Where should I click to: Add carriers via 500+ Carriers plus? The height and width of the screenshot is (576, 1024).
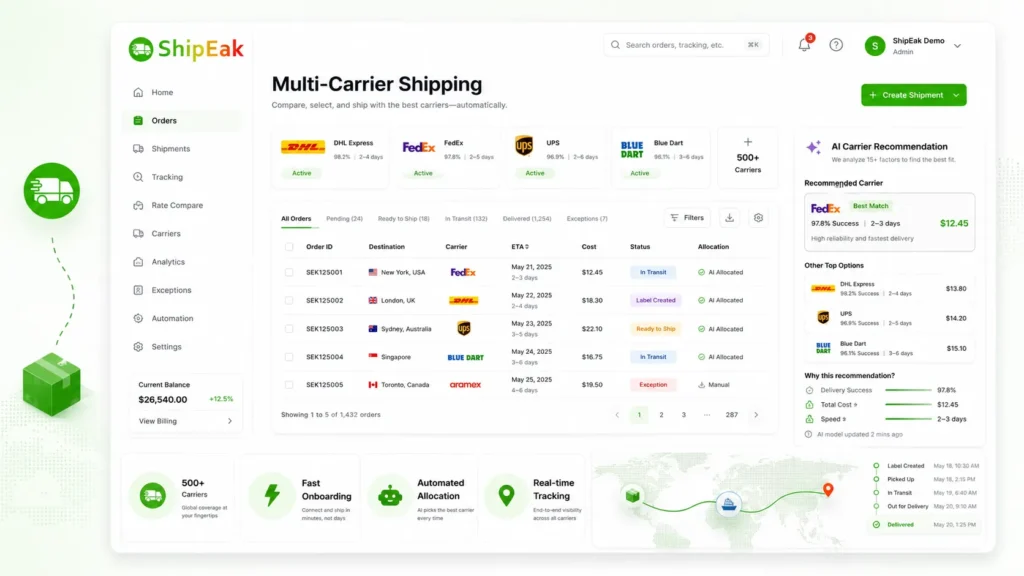tap(748, 142)
